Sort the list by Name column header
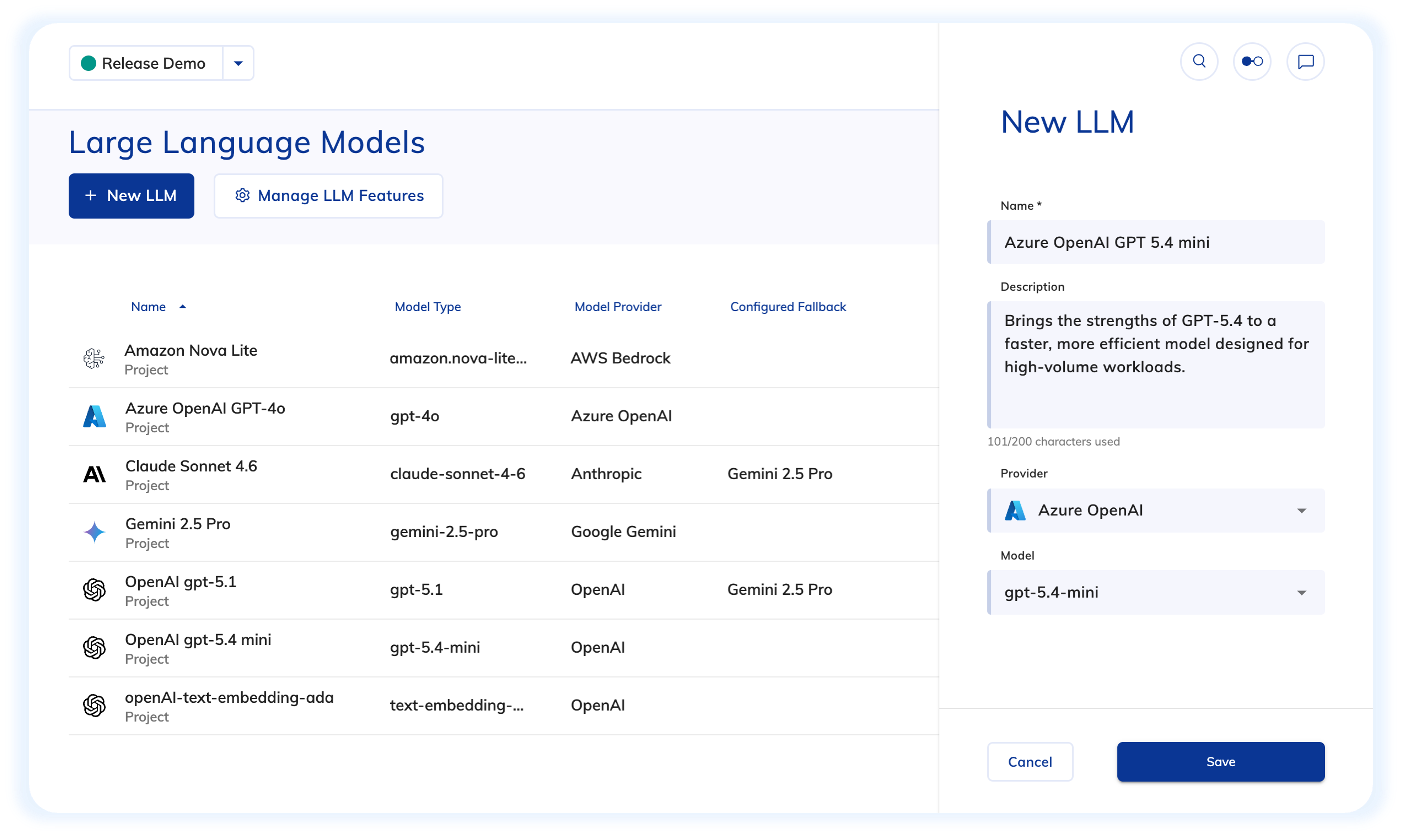 coord(149,307)
